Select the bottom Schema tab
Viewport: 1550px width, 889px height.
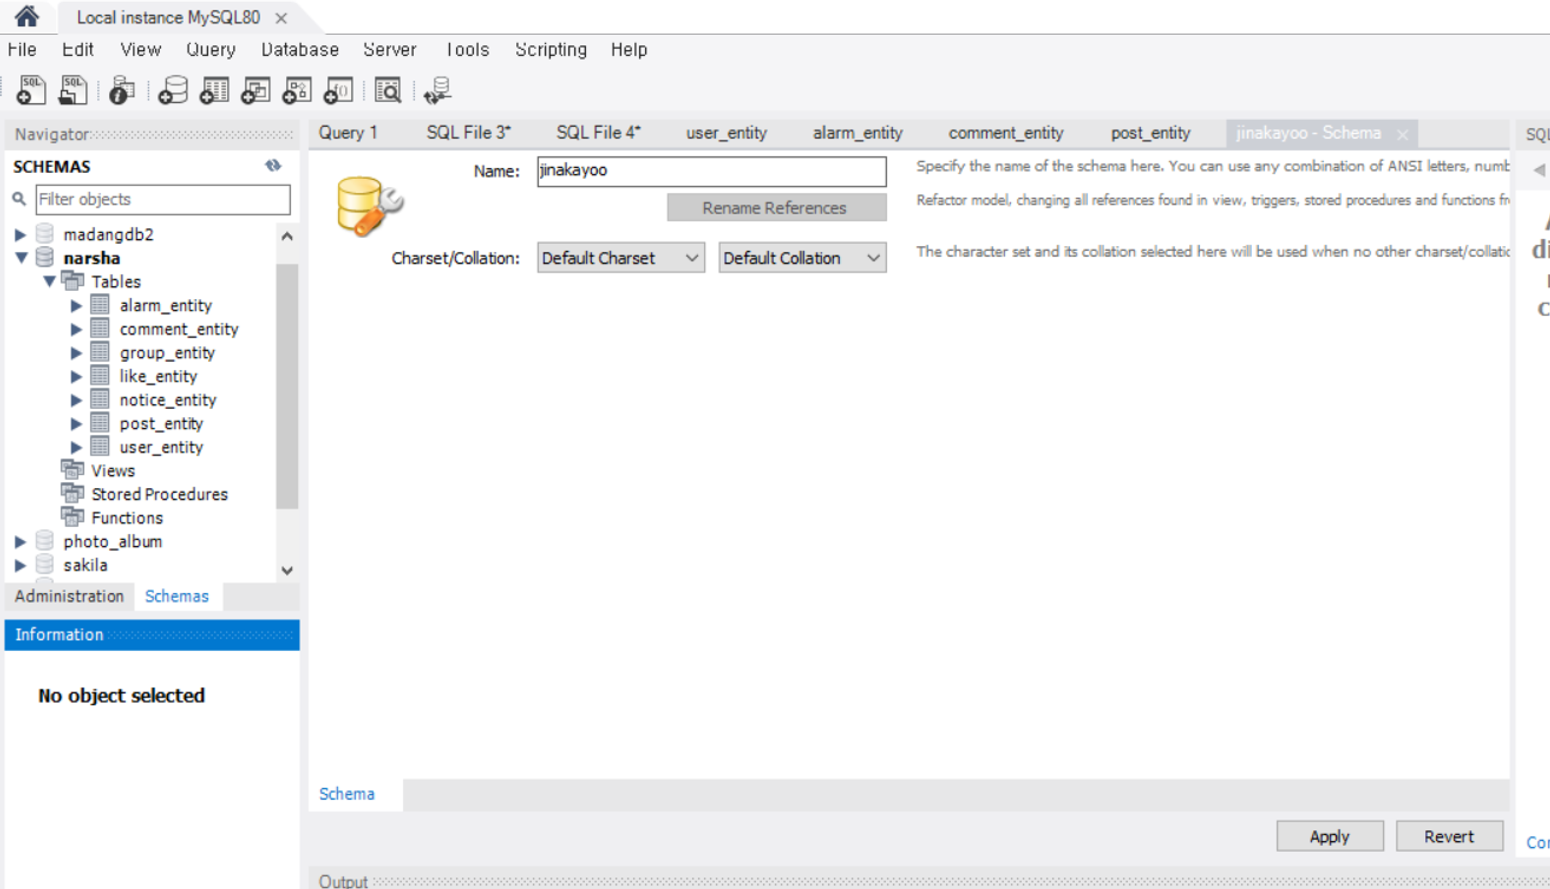[347, 794]
